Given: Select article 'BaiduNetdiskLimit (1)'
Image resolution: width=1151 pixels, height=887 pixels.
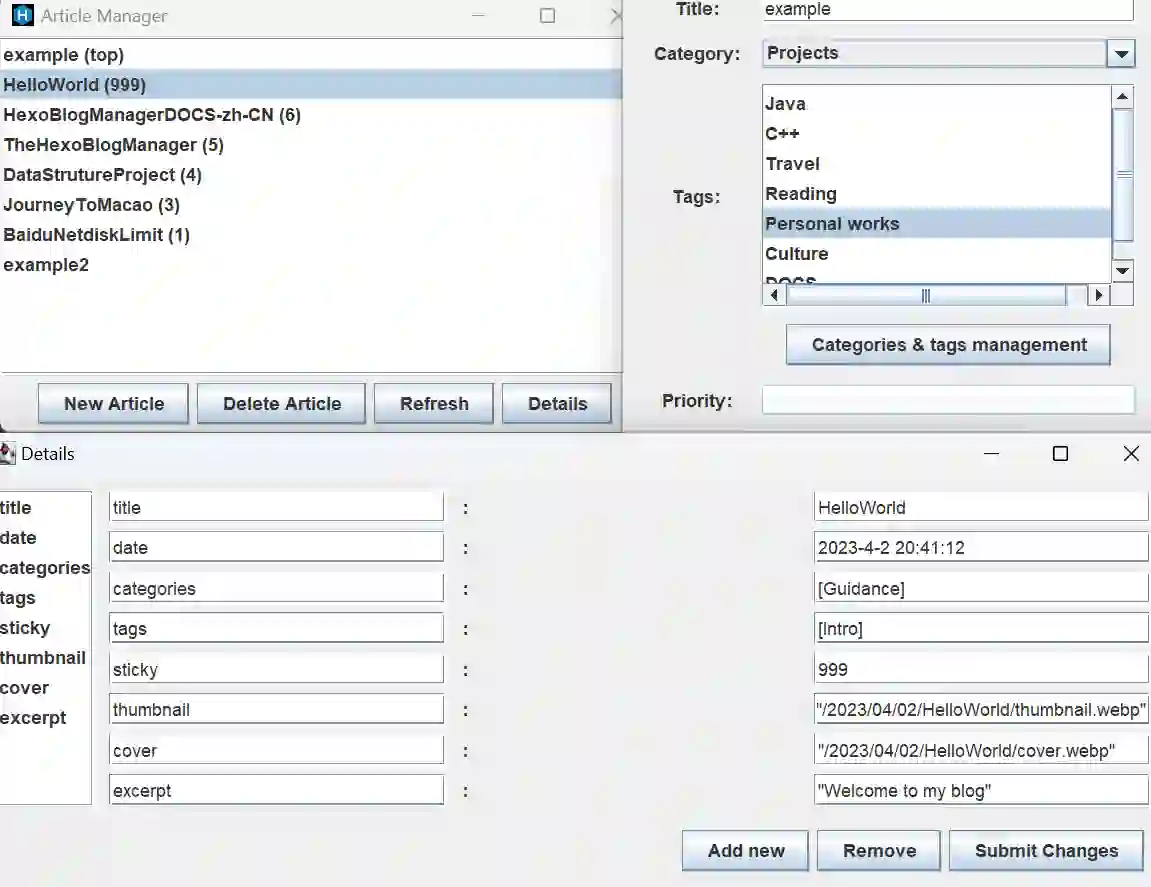Looking at the screenshot, I should 311,235.
